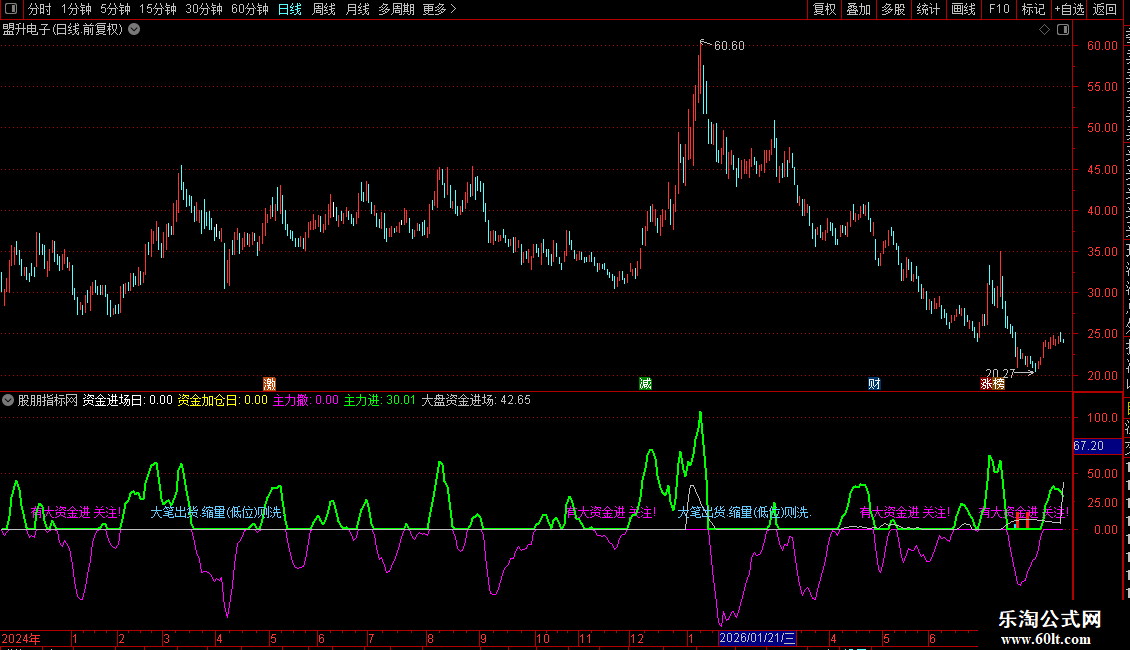This screenshot has height=650, width=1130.
Task: Switch to 分时 intraday view
Action: coord(40,9)
